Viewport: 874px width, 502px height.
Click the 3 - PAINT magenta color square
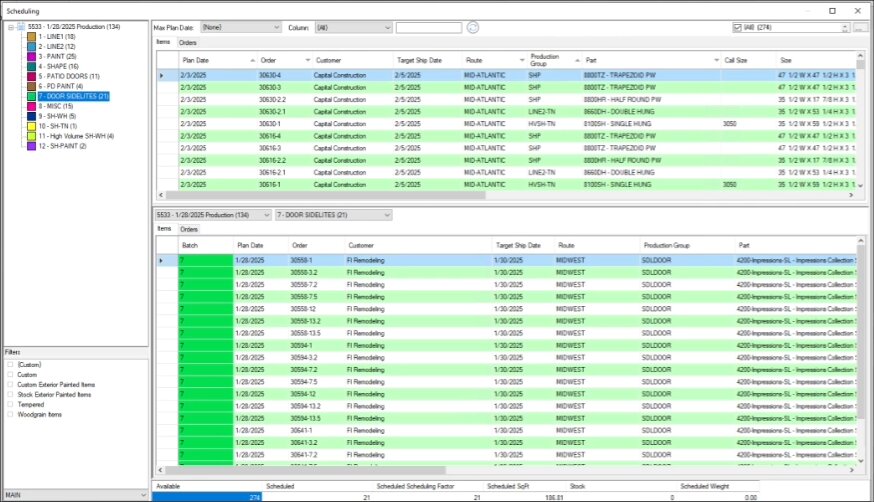coord(32,57)
